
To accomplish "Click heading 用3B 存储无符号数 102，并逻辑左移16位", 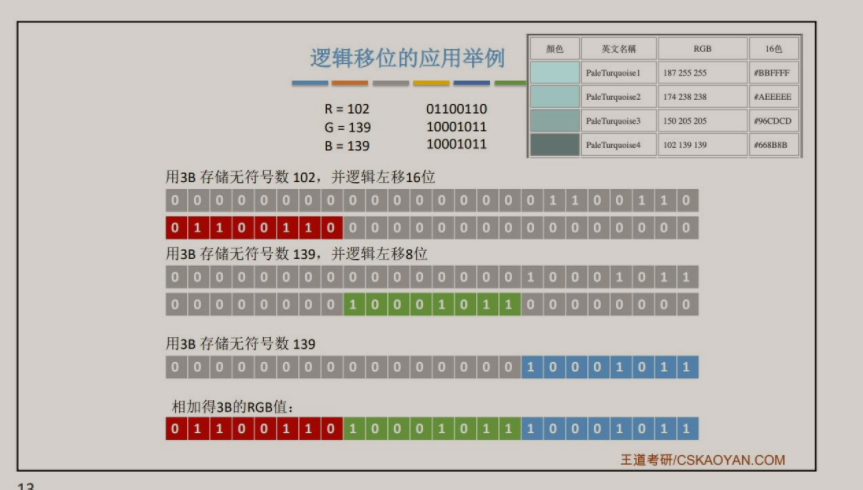I will (x=301, y=177).
